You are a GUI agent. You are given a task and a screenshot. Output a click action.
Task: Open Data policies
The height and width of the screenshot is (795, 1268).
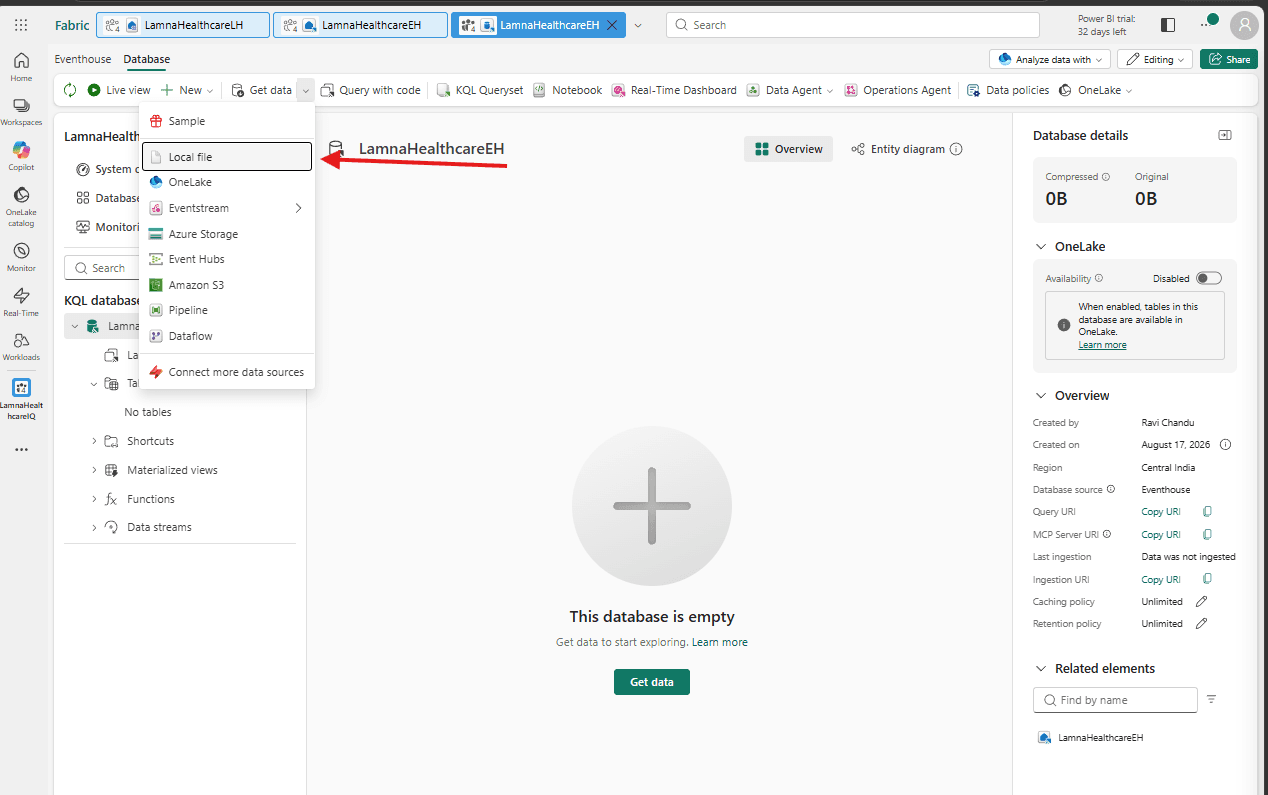click(x=1008, y=90)
